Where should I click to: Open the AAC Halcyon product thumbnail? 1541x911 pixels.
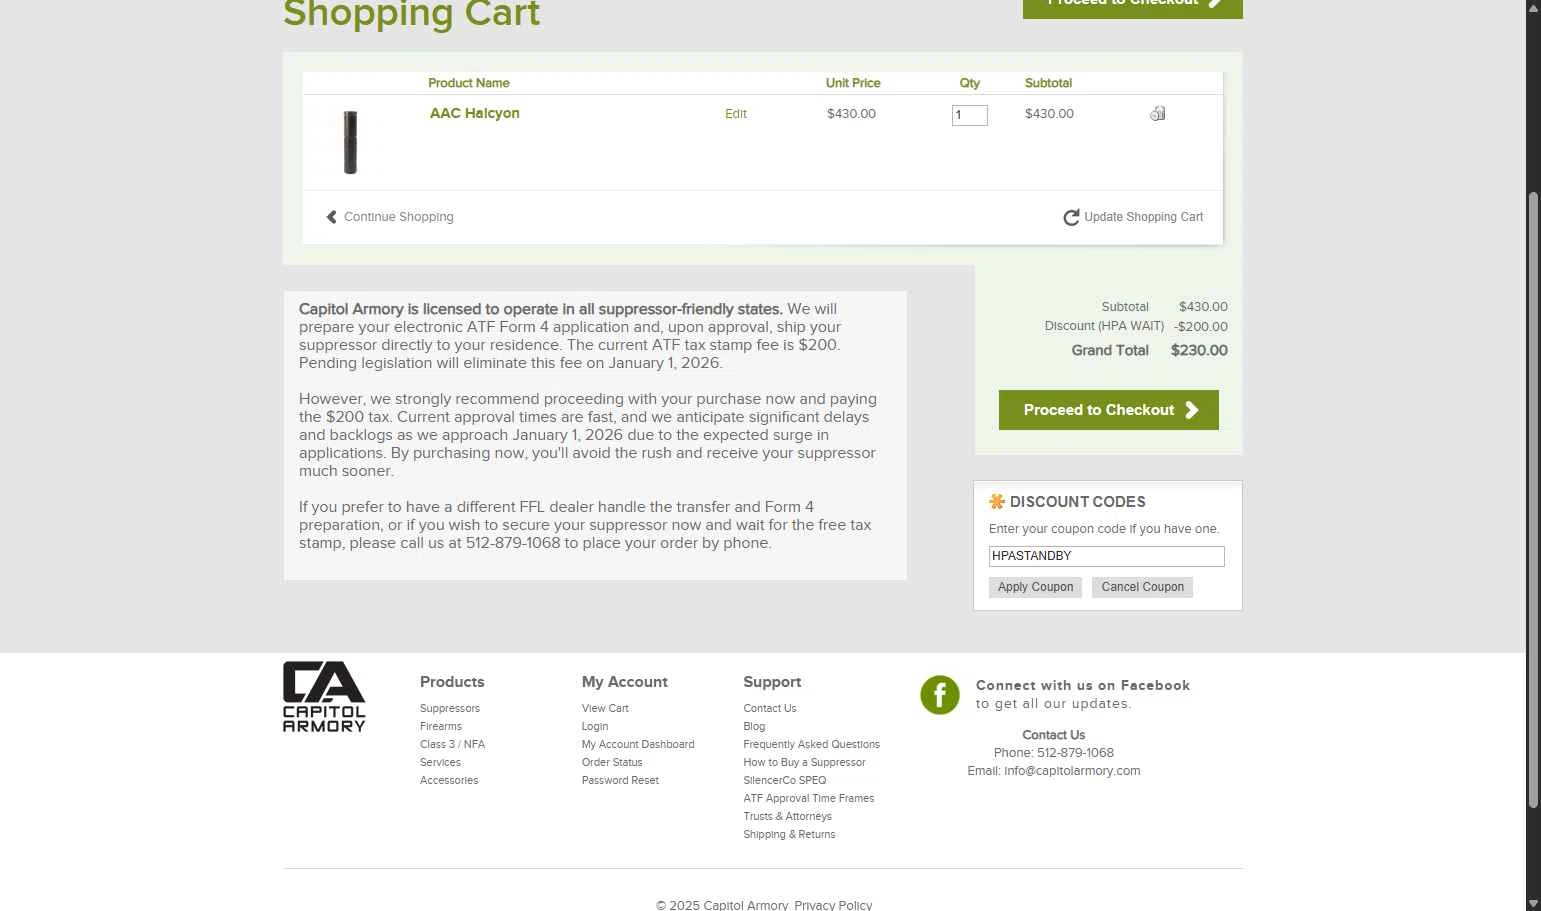(350, 142)
